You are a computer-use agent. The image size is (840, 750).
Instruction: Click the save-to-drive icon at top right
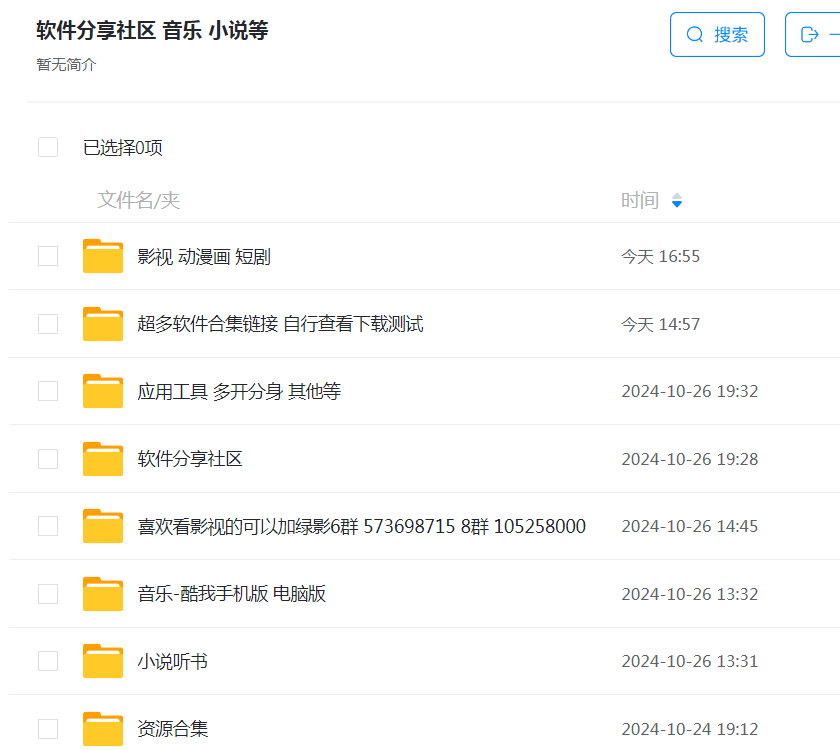click(812, 33)
